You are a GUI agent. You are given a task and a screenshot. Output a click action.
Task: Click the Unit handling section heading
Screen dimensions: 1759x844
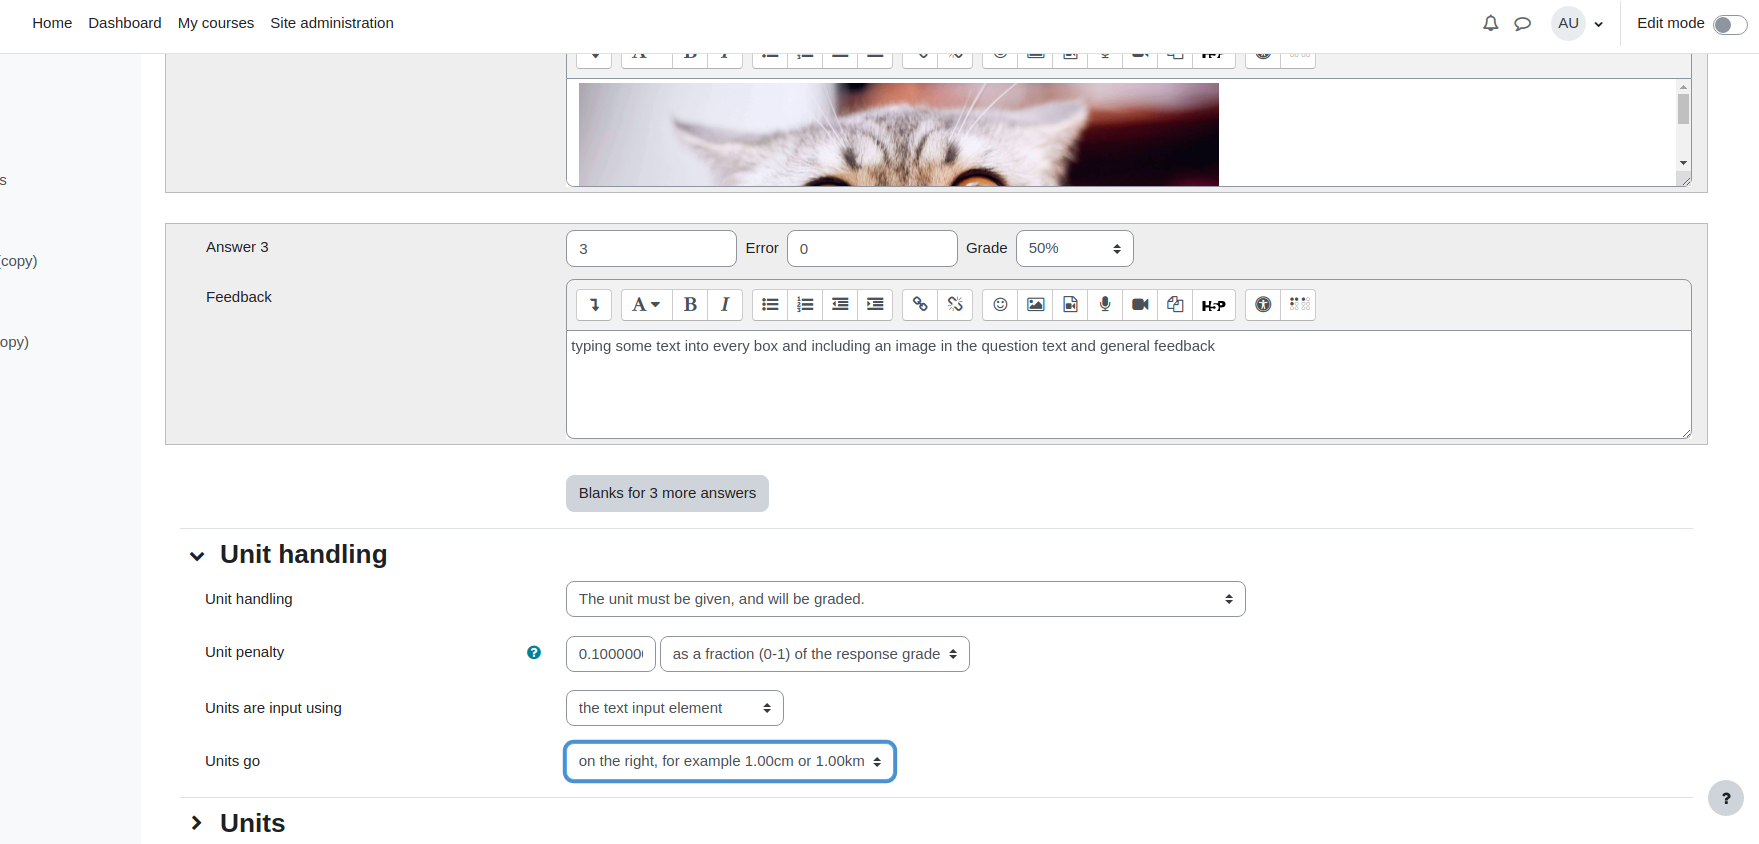coord(304,555)
